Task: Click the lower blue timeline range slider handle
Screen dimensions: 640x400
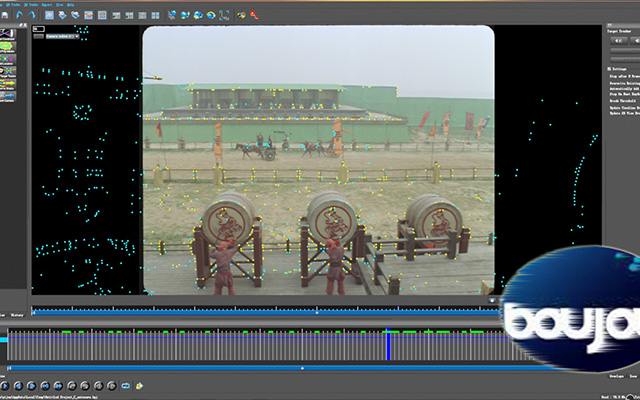Action: 302,368
